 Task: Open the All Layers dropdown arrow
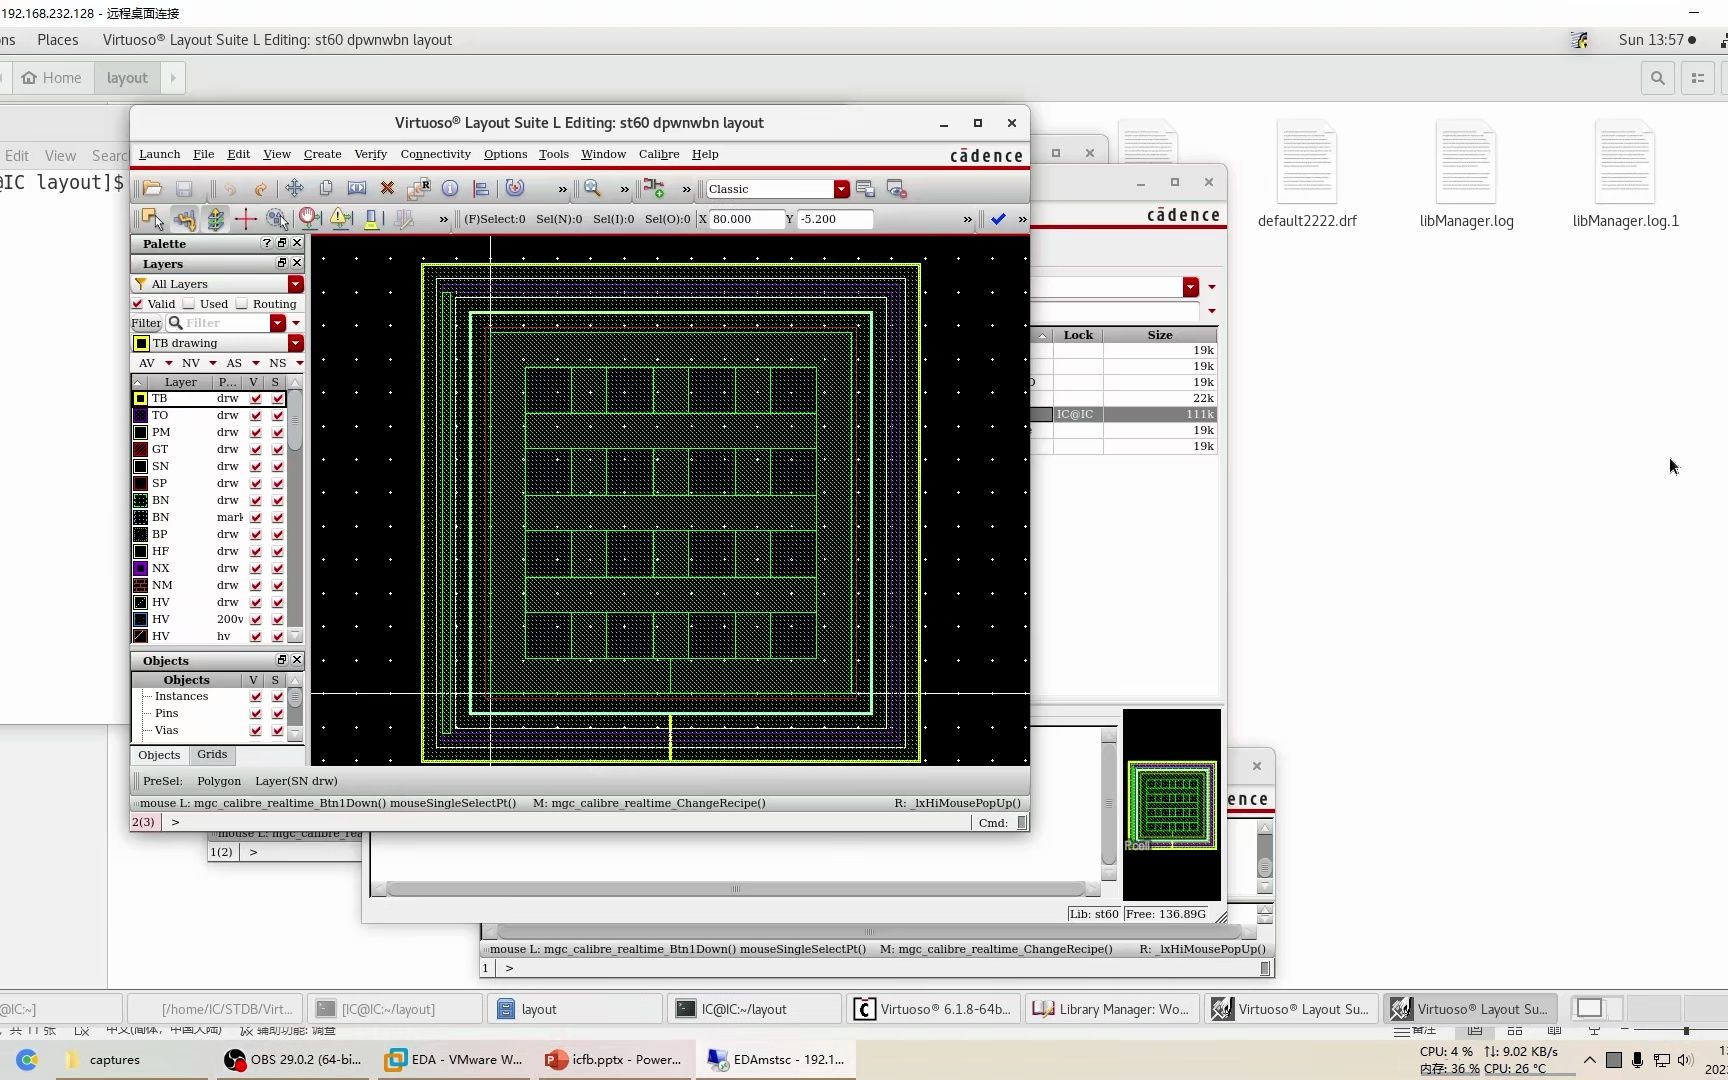pos(296,284)
